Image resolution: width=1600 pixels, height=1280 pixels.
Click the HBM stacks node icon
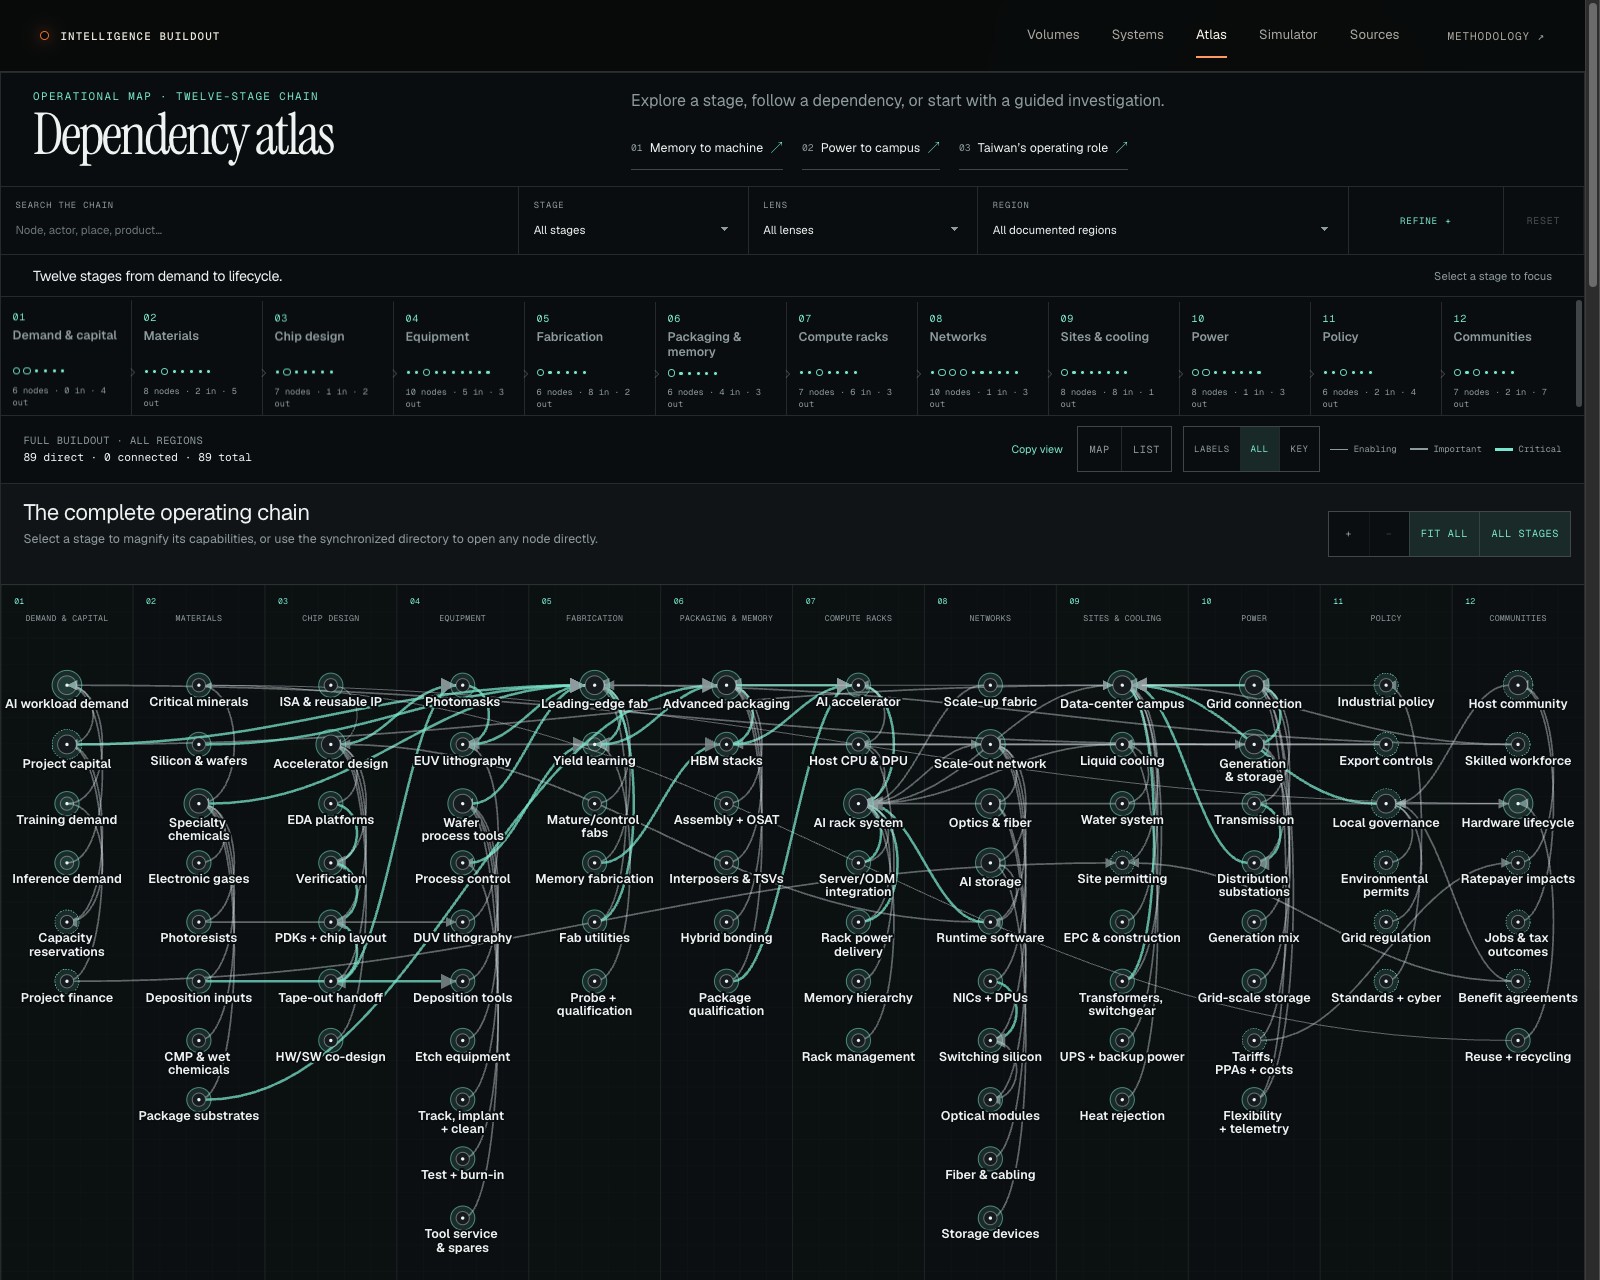[x=727, y=744]
